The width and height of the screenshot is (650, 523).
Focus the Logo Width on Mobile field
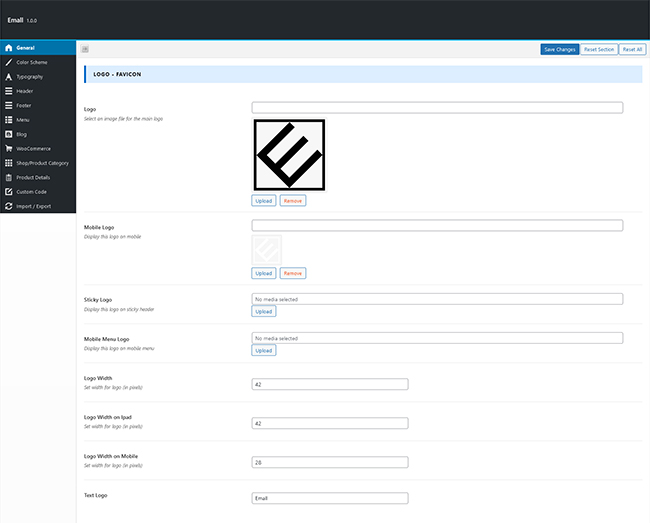(x=330, y=462)
